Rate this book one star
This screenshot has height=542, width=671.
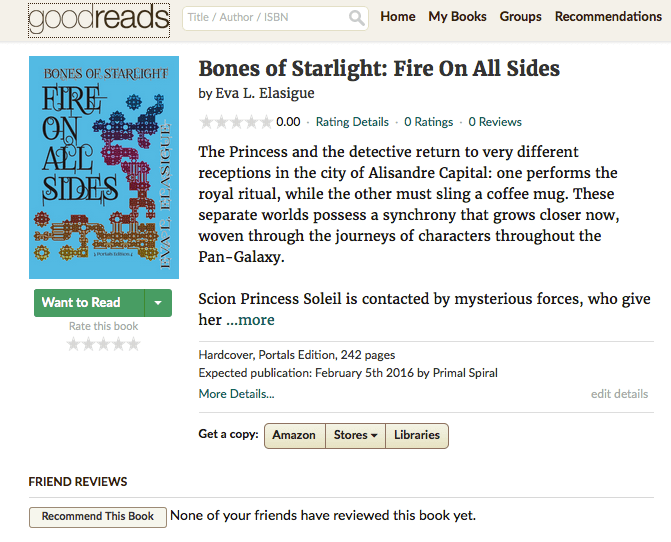click(73, 344)
